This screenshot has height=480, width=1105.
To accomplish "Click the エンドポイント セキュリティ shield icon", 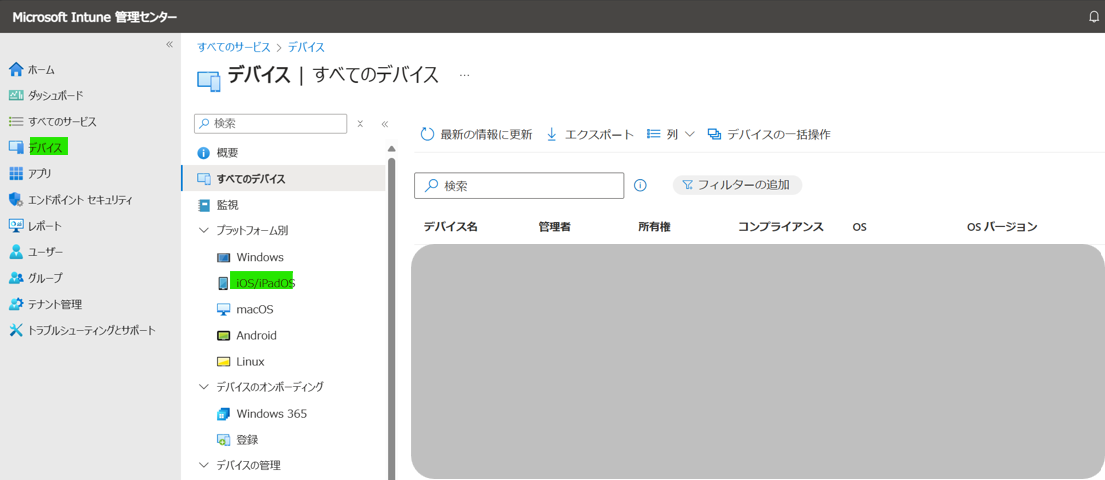I will [x=16, y=199].
